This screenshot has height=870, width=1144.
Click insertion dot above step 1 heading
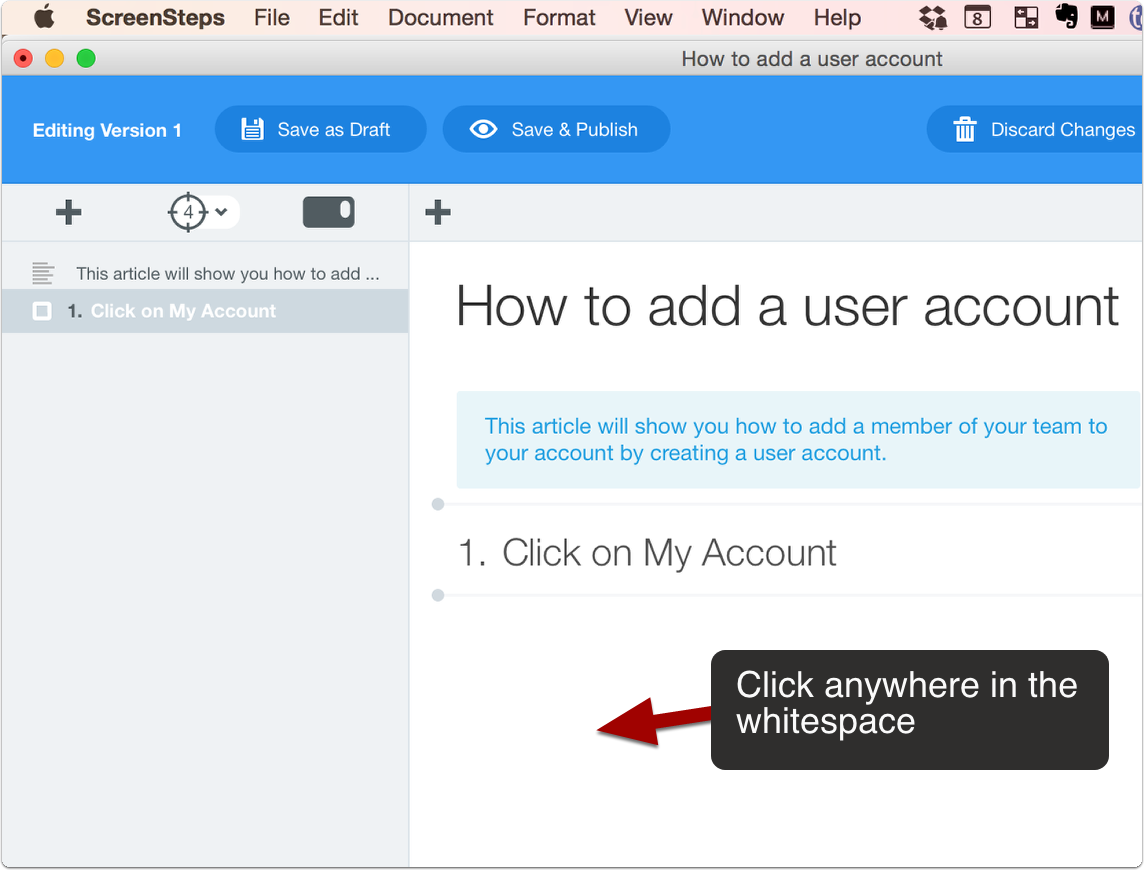tap(438, 504)
